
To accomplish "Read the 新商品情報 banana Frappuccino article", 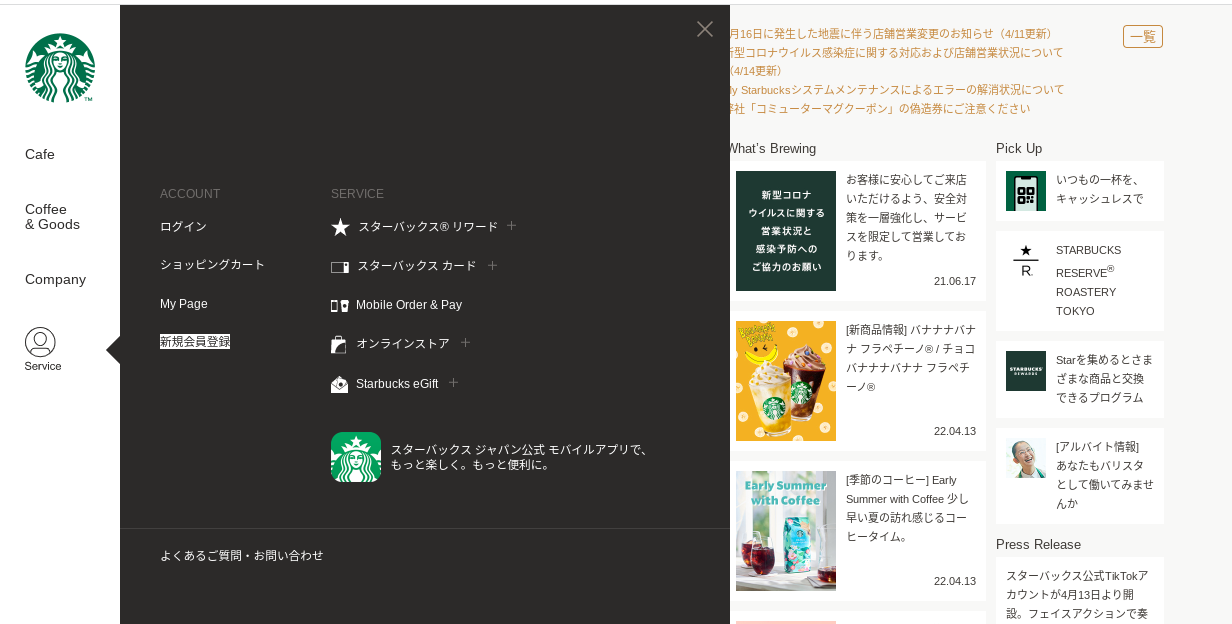I will 911,358.
